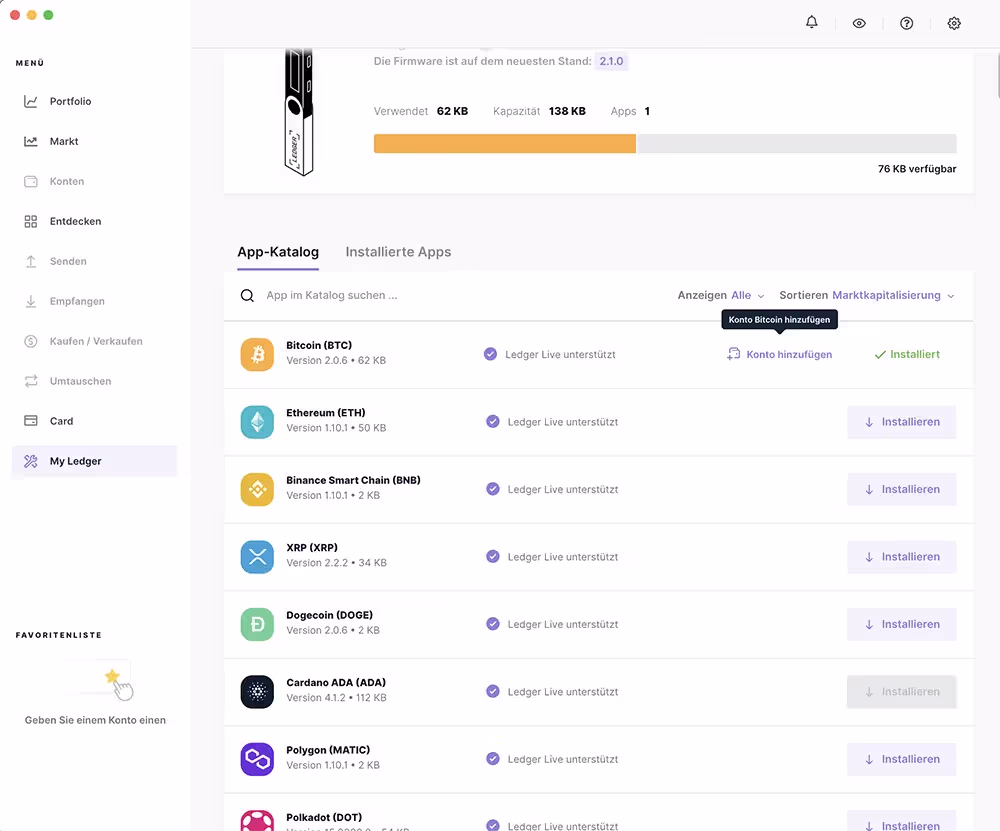The width and height of the screenshot is (1000, 831).
Task: Click the Umtauschen swap icon
Action: (x=31, y=381)
